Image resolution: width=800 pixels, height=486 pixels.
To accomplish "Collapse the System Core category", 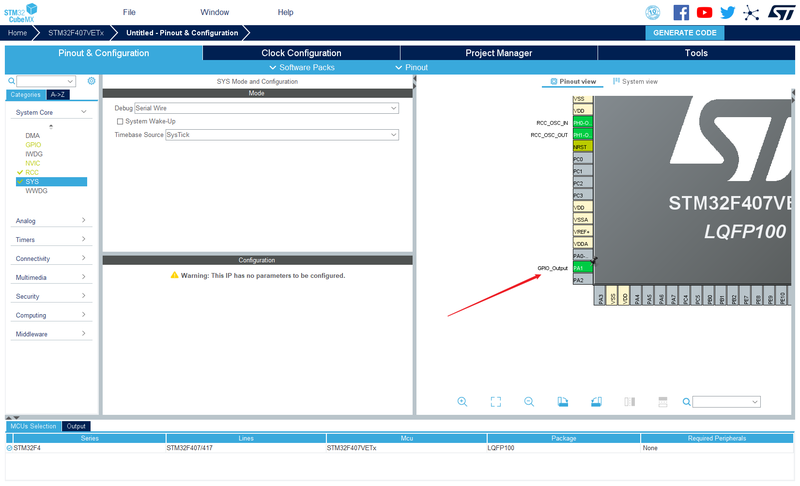I will (x=51, y=112).
